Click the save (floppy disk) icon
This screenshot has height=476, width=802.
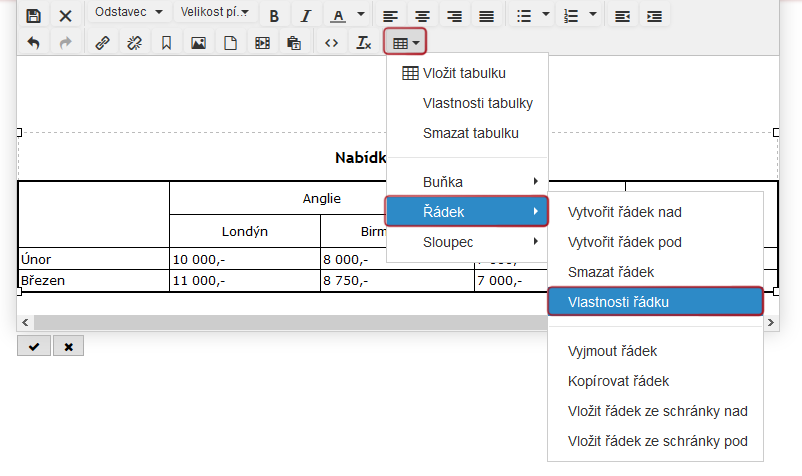click(x=33, y=16)
